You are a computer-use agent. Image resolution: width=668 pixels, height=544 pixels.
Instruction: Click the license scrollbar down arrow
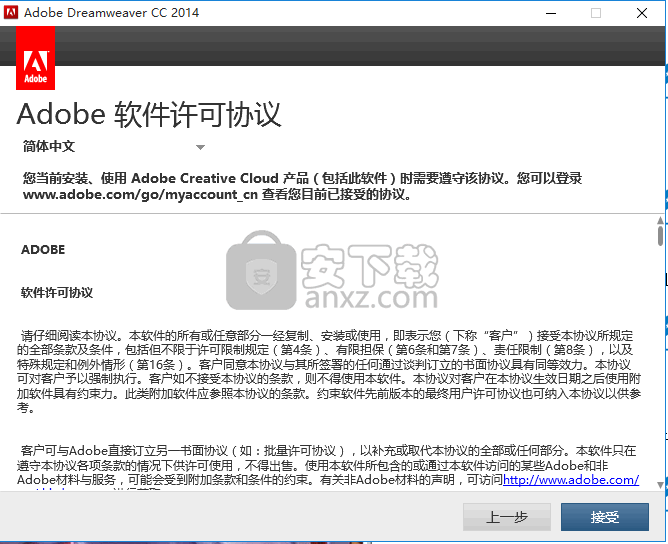pos(660,485)
